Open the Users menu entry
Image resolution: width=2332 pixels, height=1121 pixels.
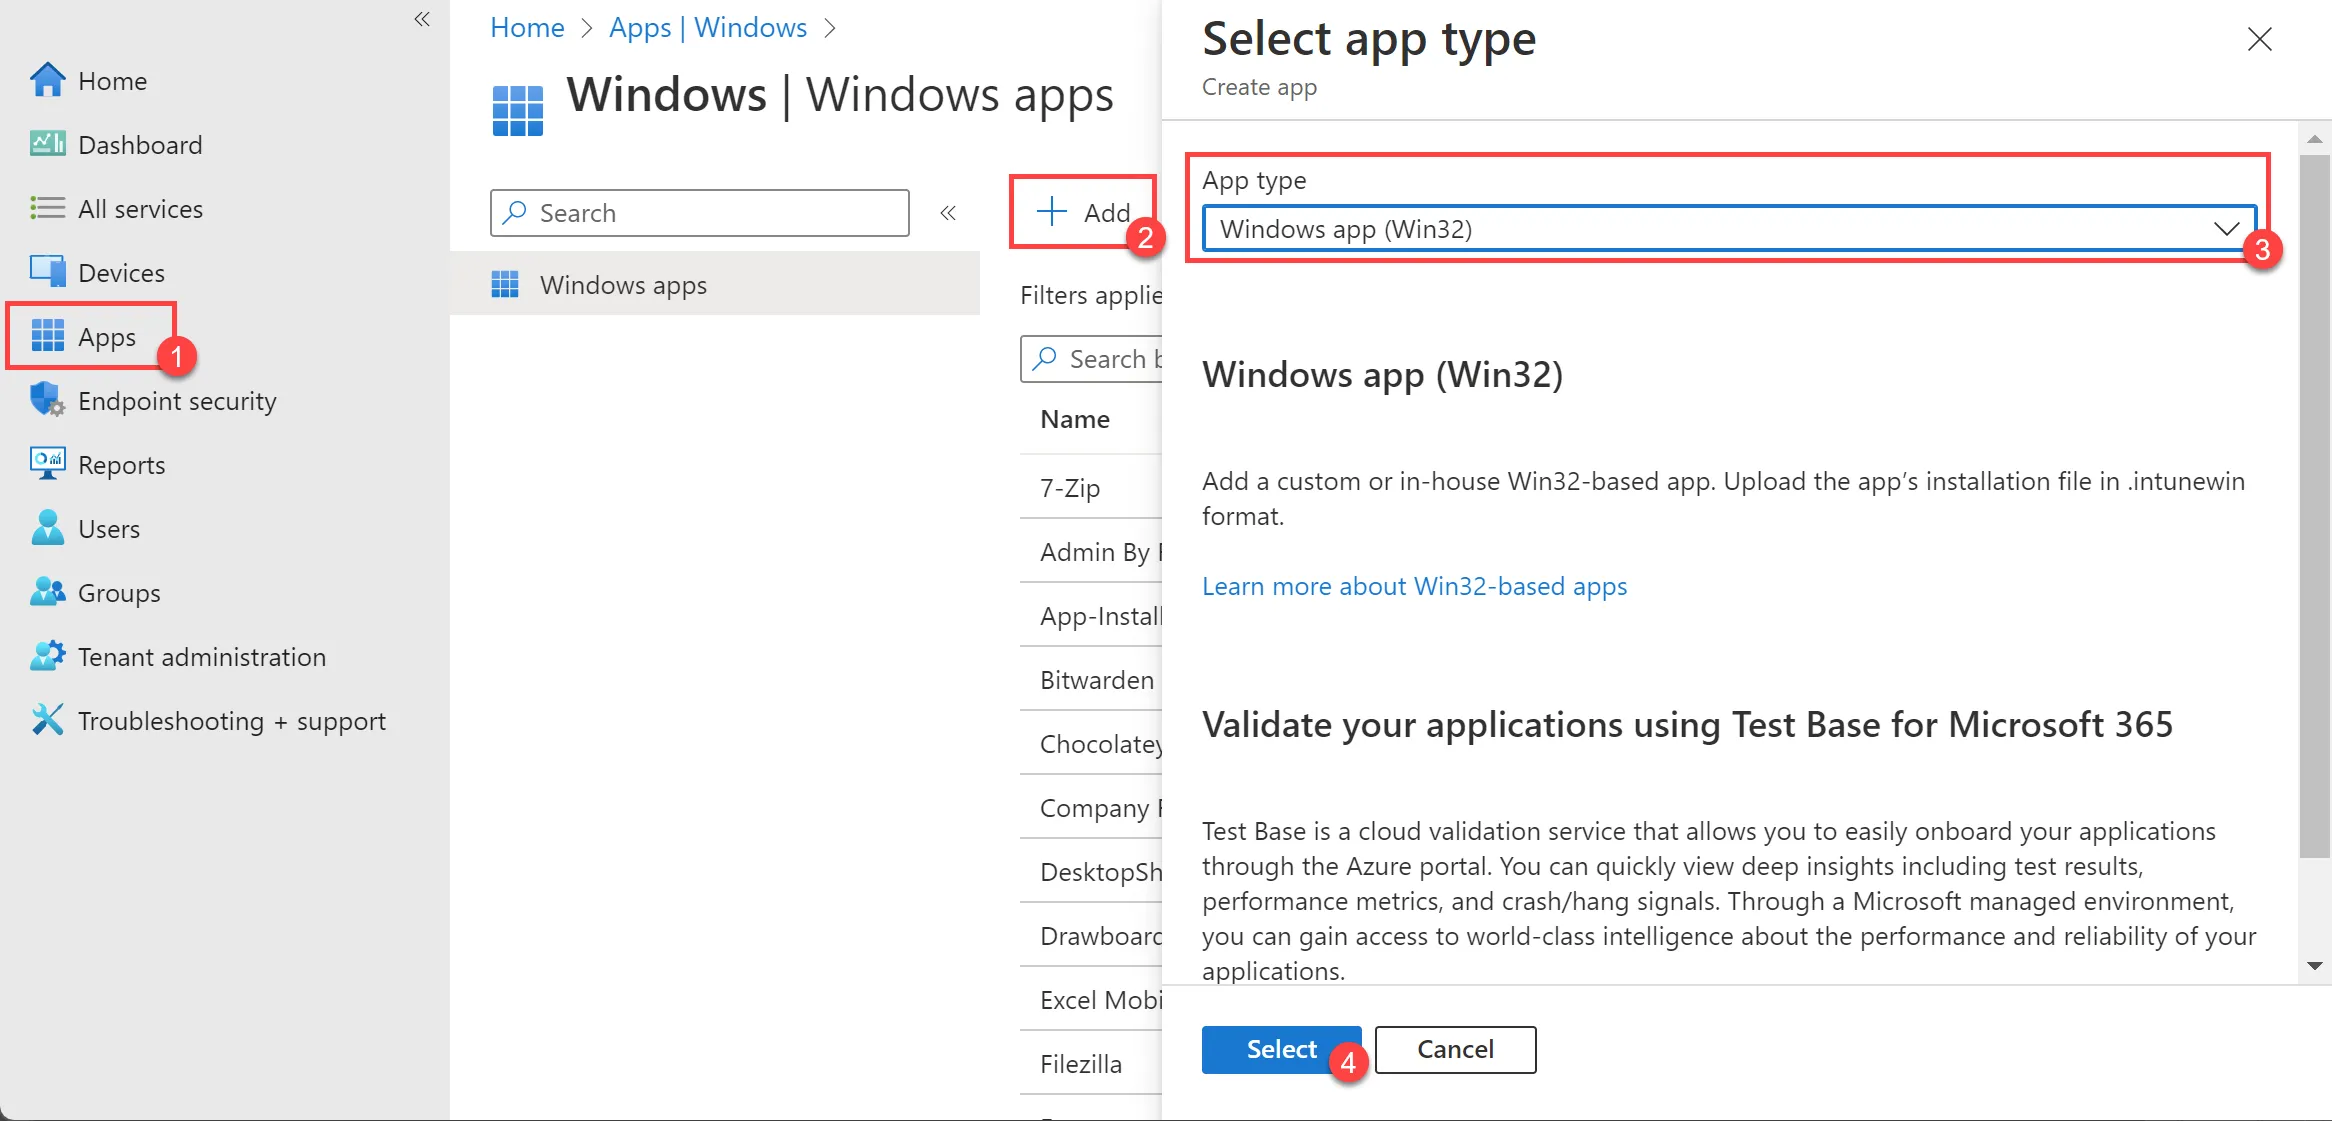tap(109, 529)
